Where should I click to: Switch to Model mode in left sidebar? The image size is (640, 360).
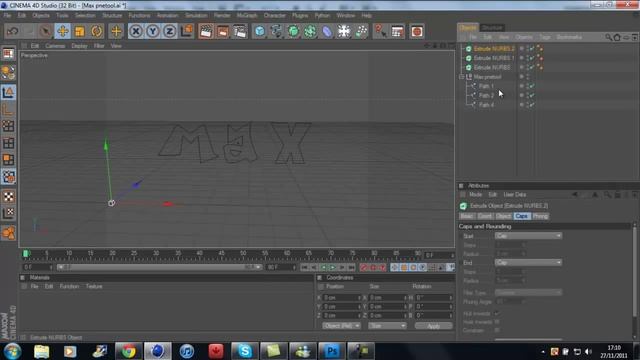click(x=8, y=93)
